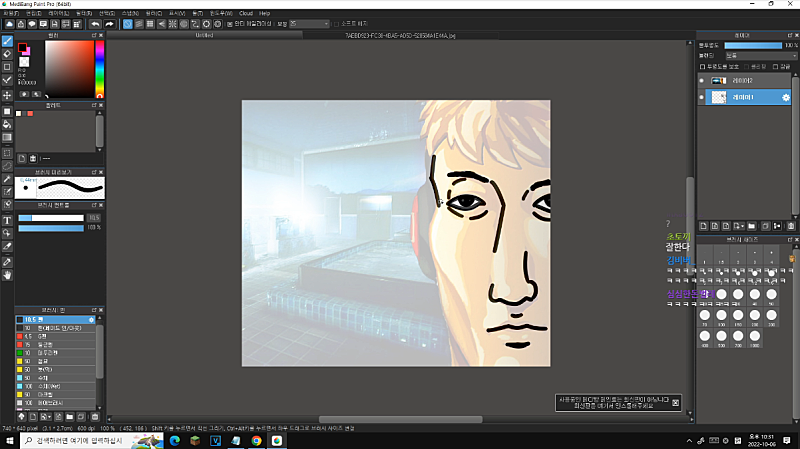Select the Text tool
Screen dimensions: 800x449
(x=7, y=219)
